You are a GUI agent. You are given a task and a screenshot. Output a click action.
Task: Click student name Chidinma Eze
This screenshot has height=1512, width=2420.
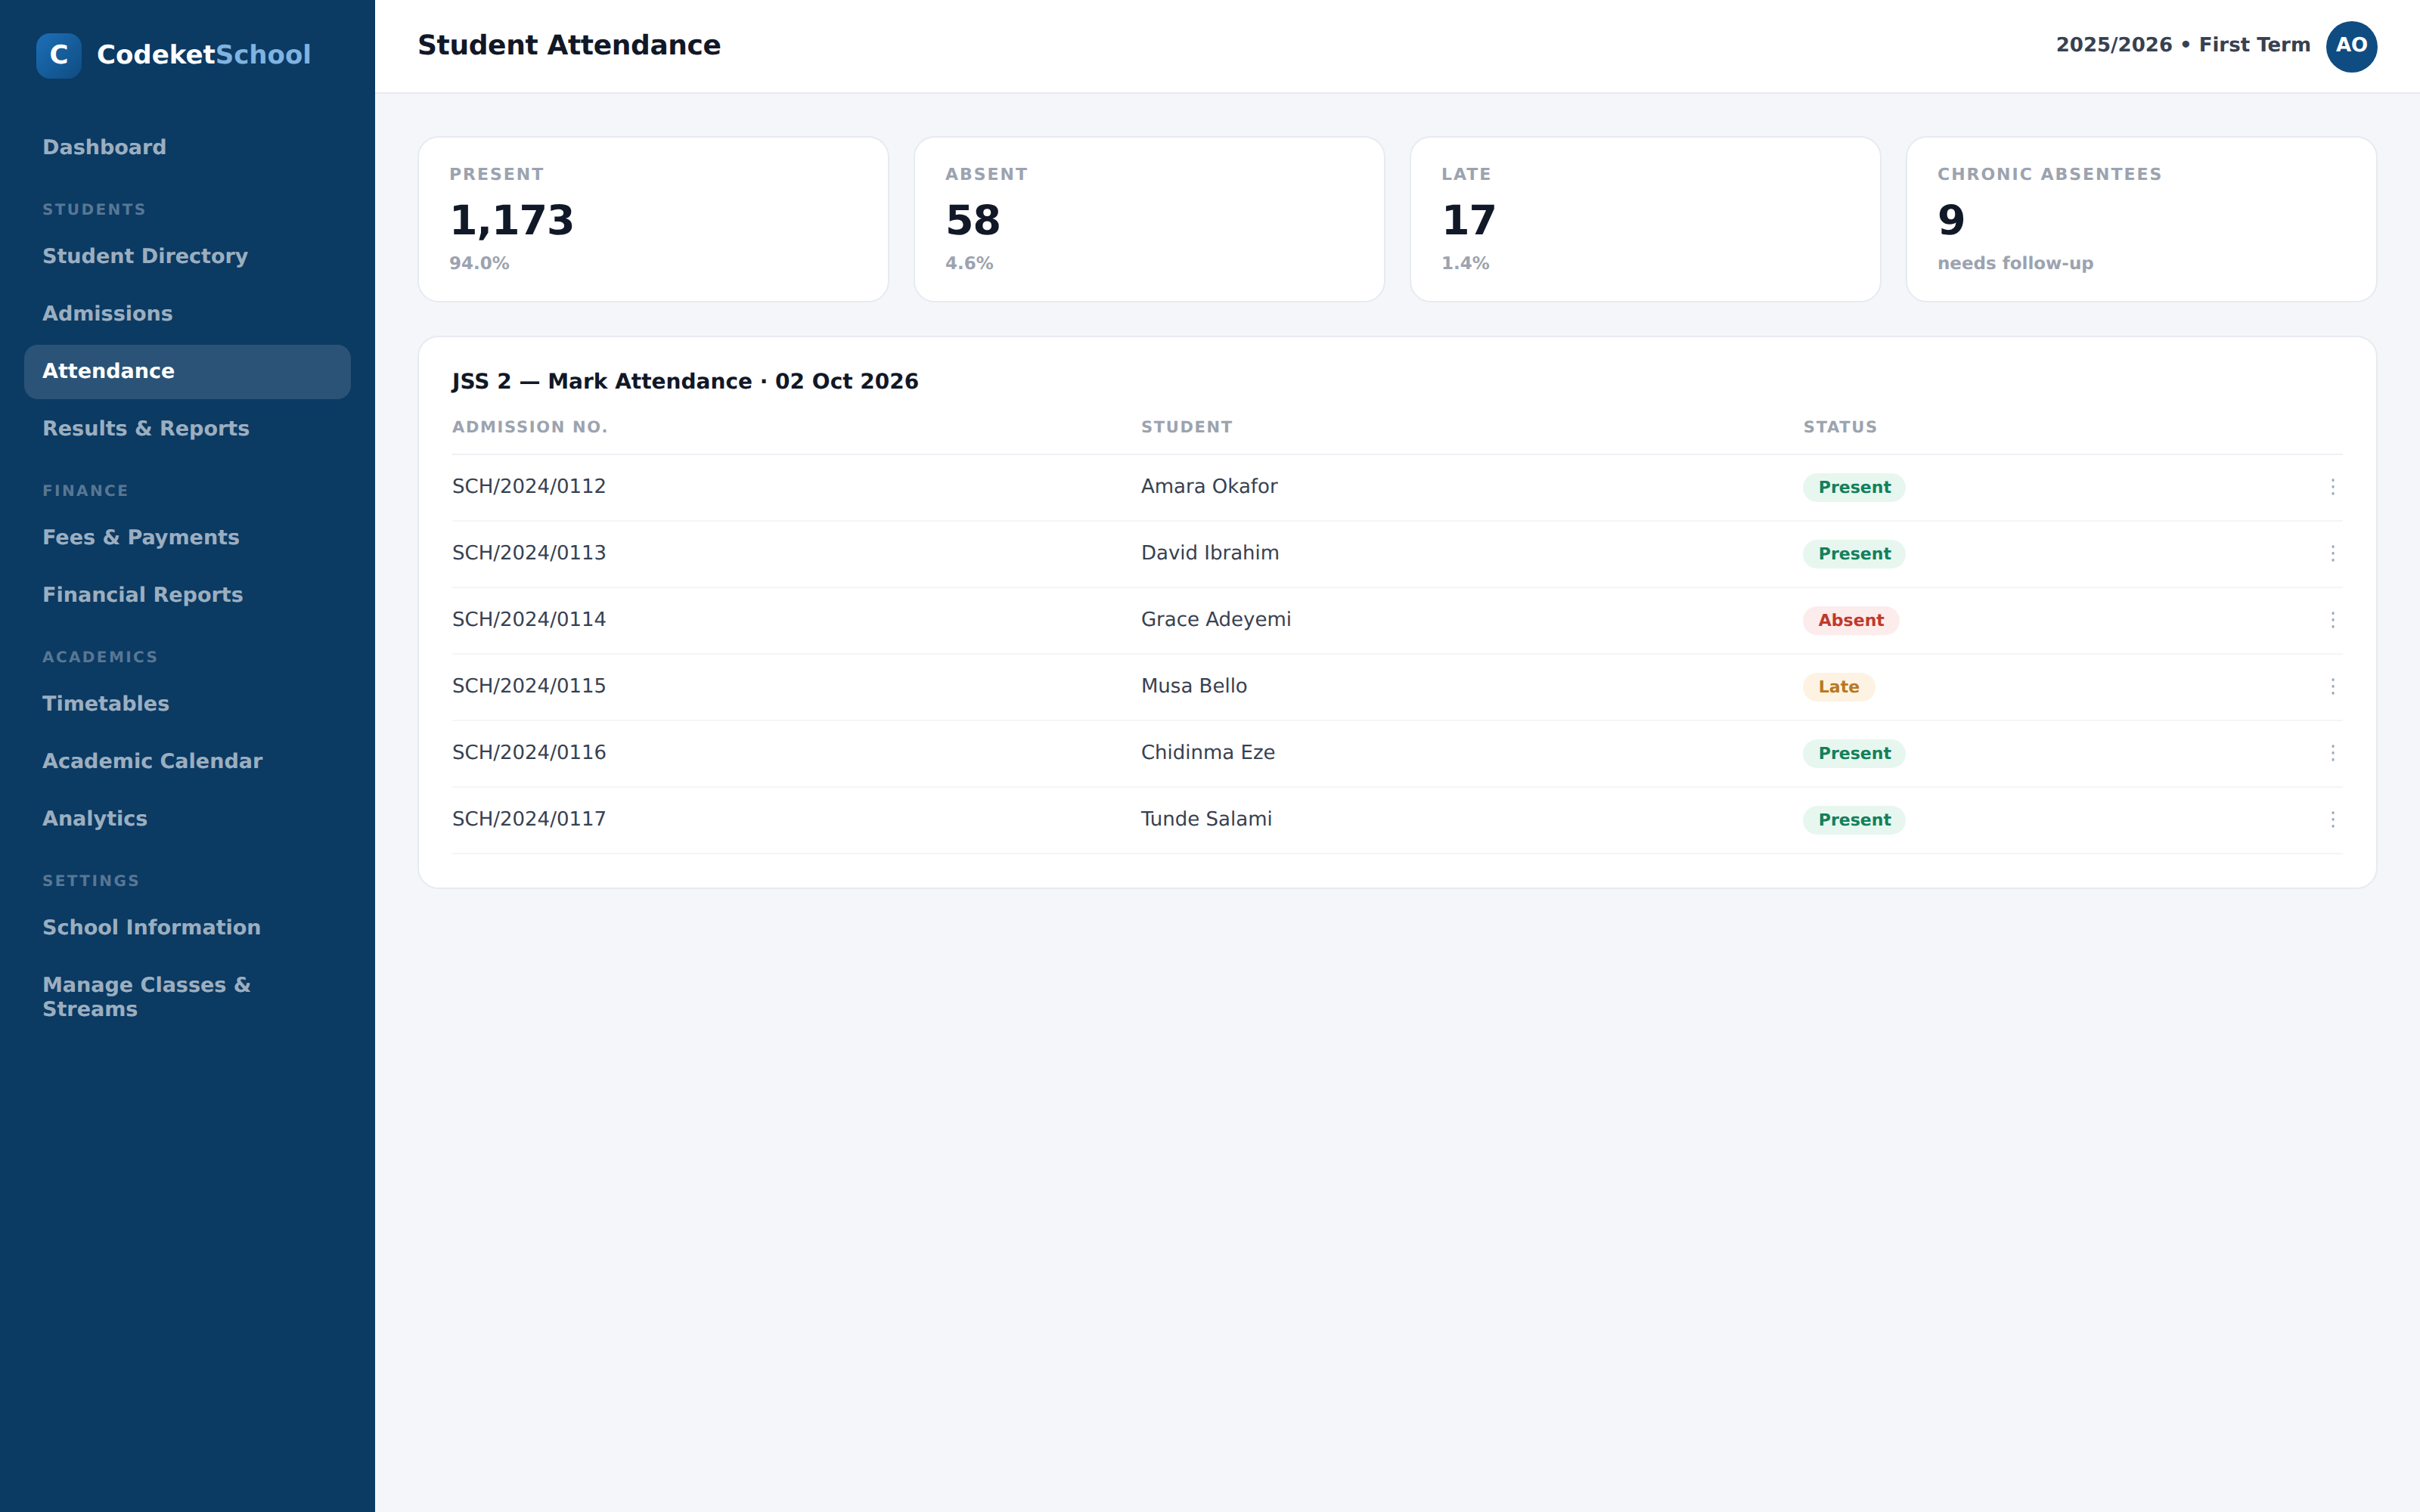tap(1208, 753)
